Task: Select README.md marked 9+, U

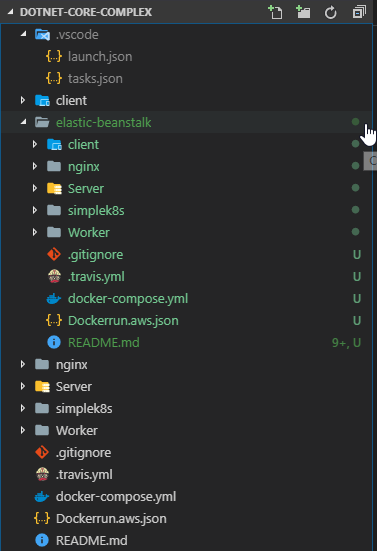Action: pos(104,342)
